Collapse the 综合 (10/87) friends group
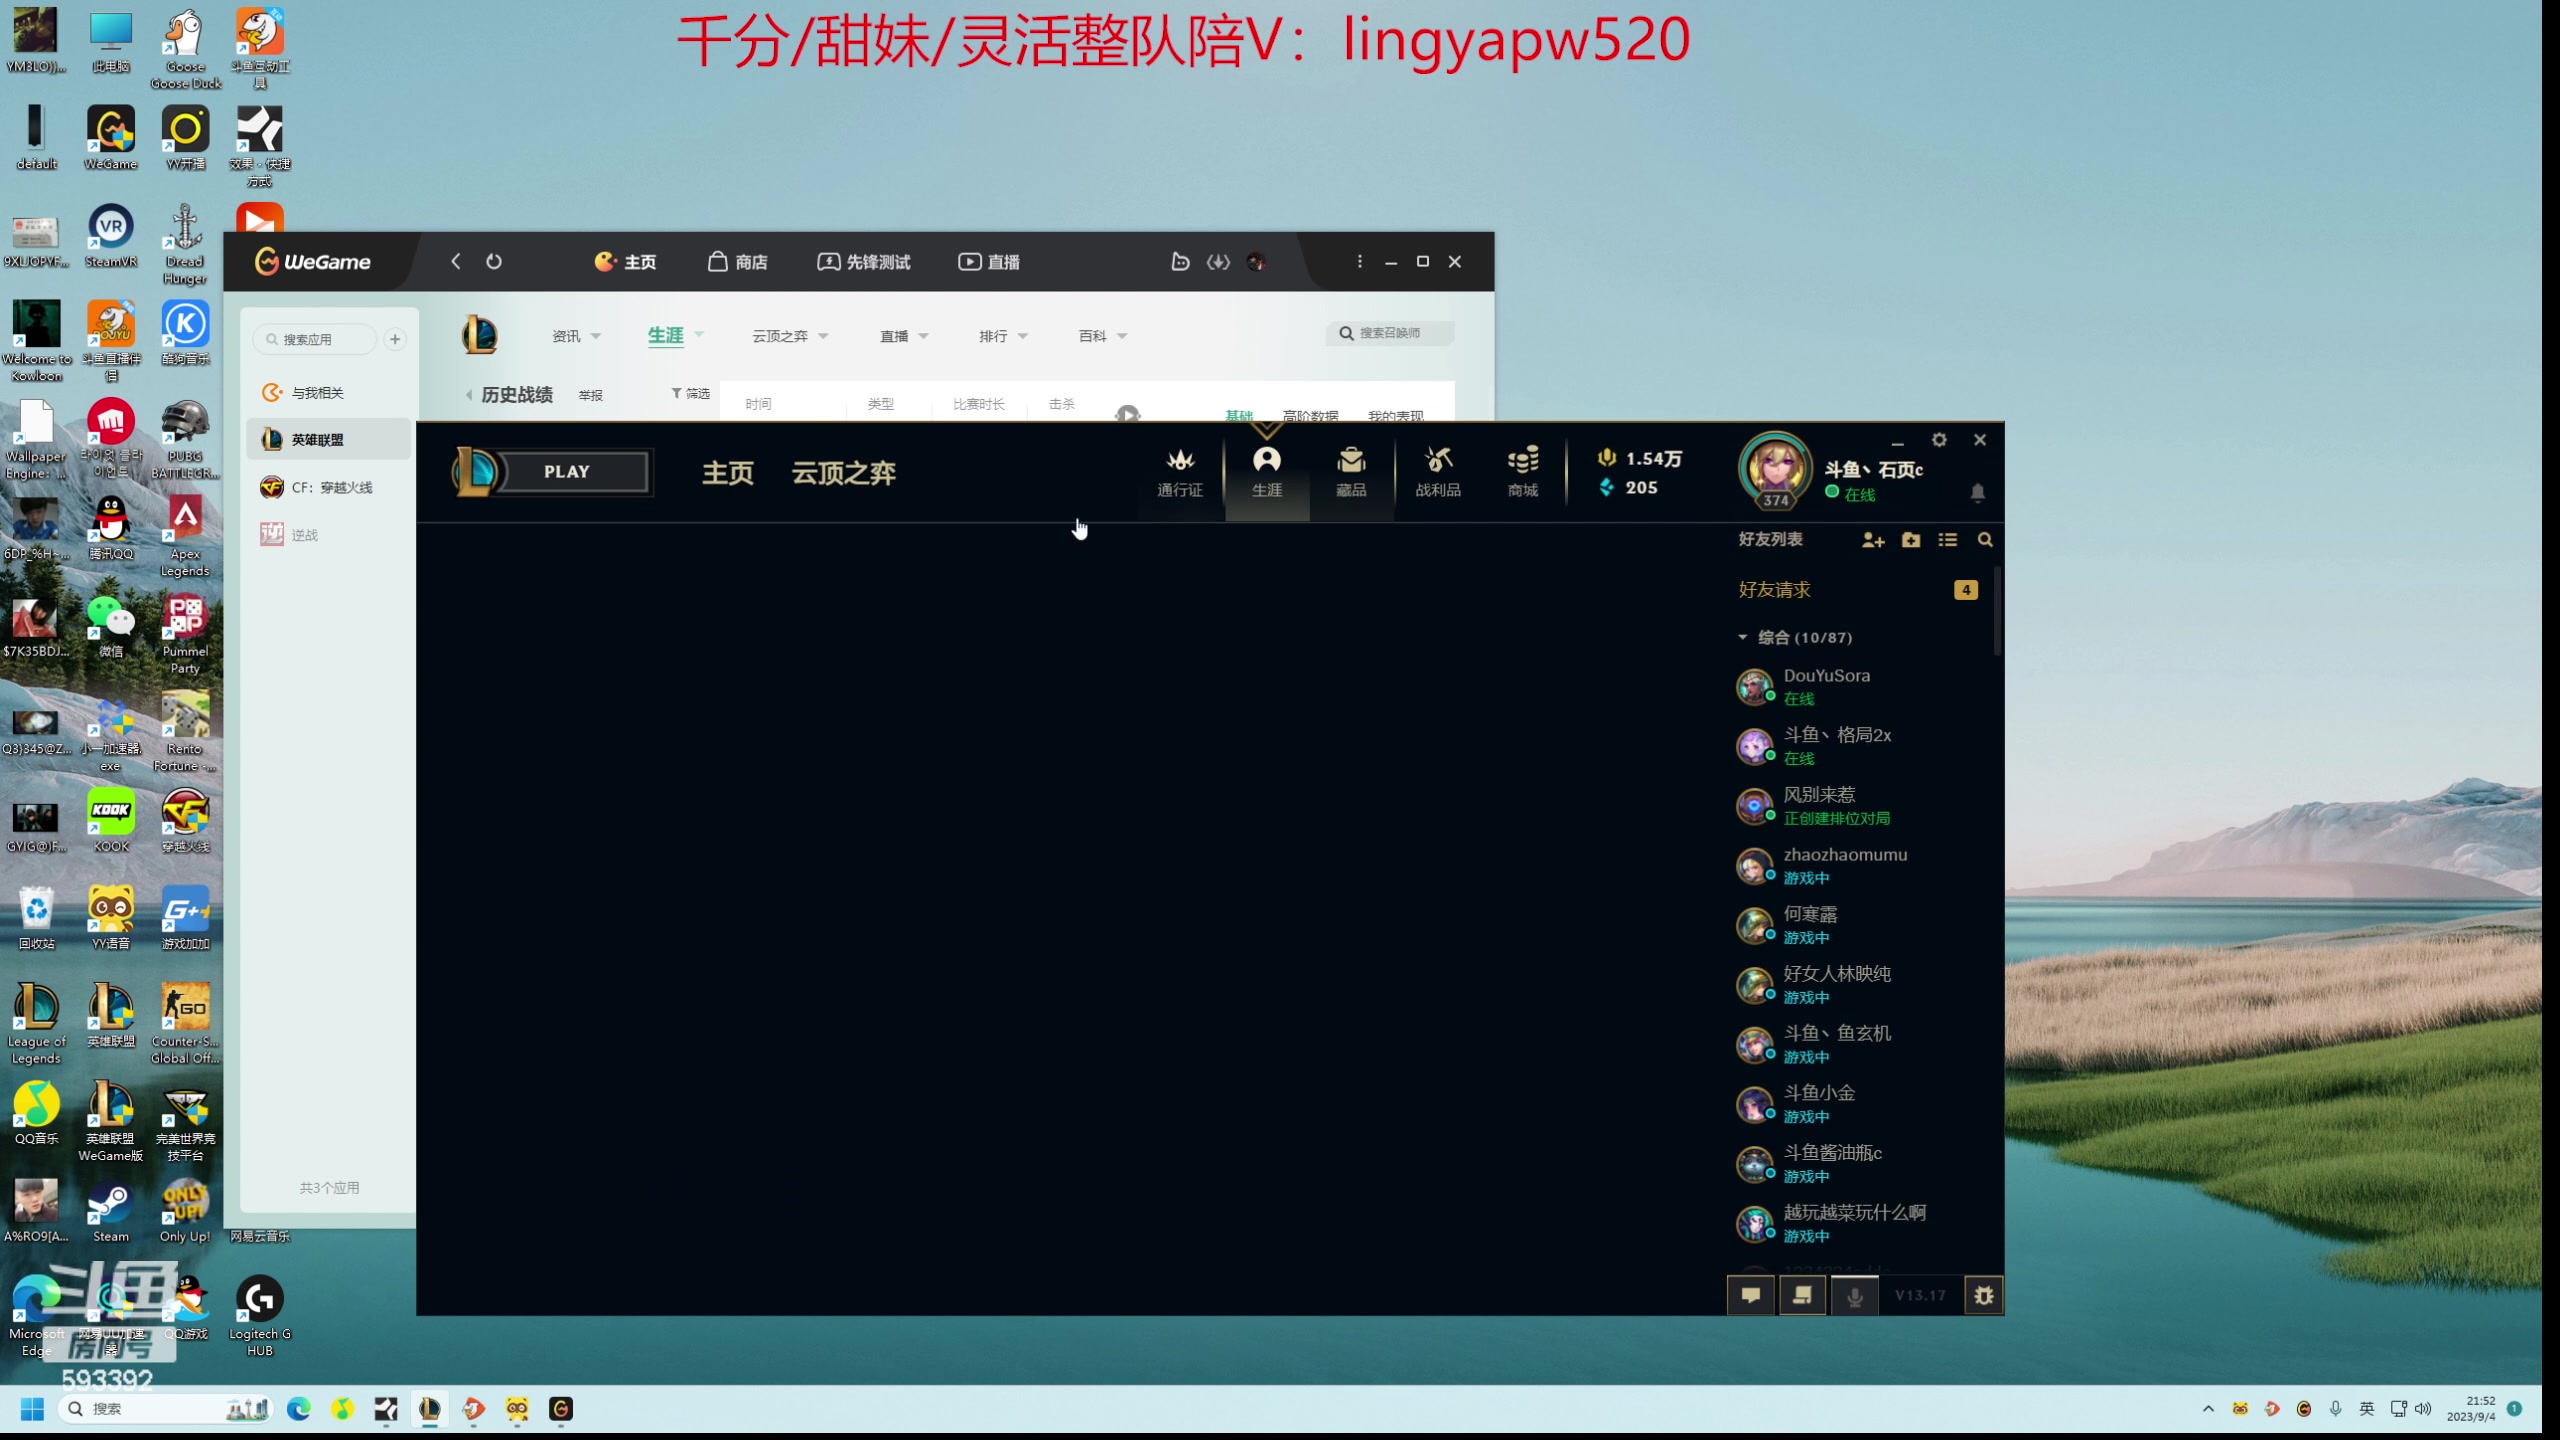Screen dimensions: 2560x1440 tap(1743, 637)
